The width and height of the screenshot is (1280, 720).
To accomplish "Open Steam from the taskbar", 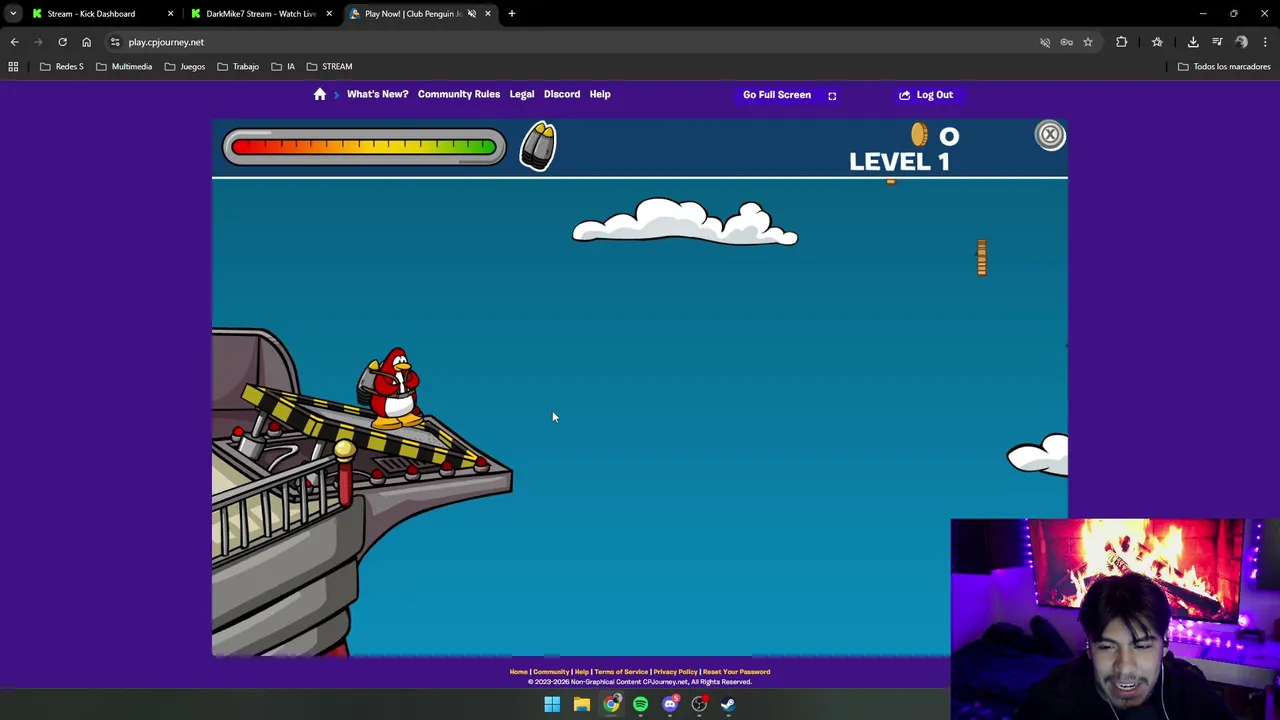I will point(728,704).
